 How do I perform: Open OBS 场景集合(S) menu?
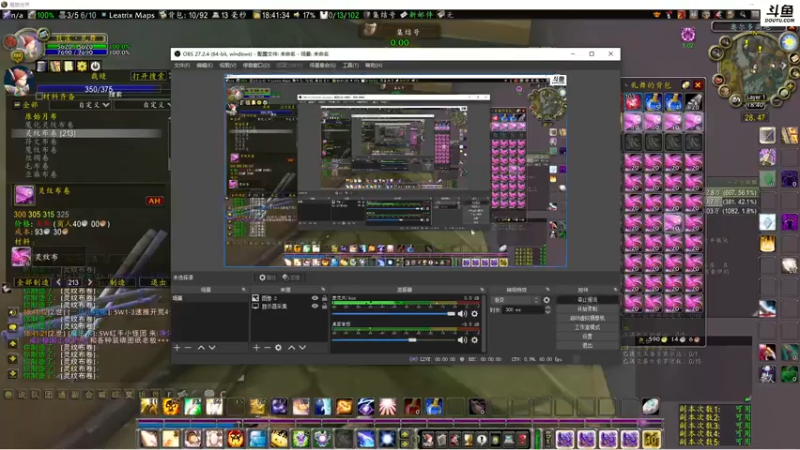pos(322,65)
